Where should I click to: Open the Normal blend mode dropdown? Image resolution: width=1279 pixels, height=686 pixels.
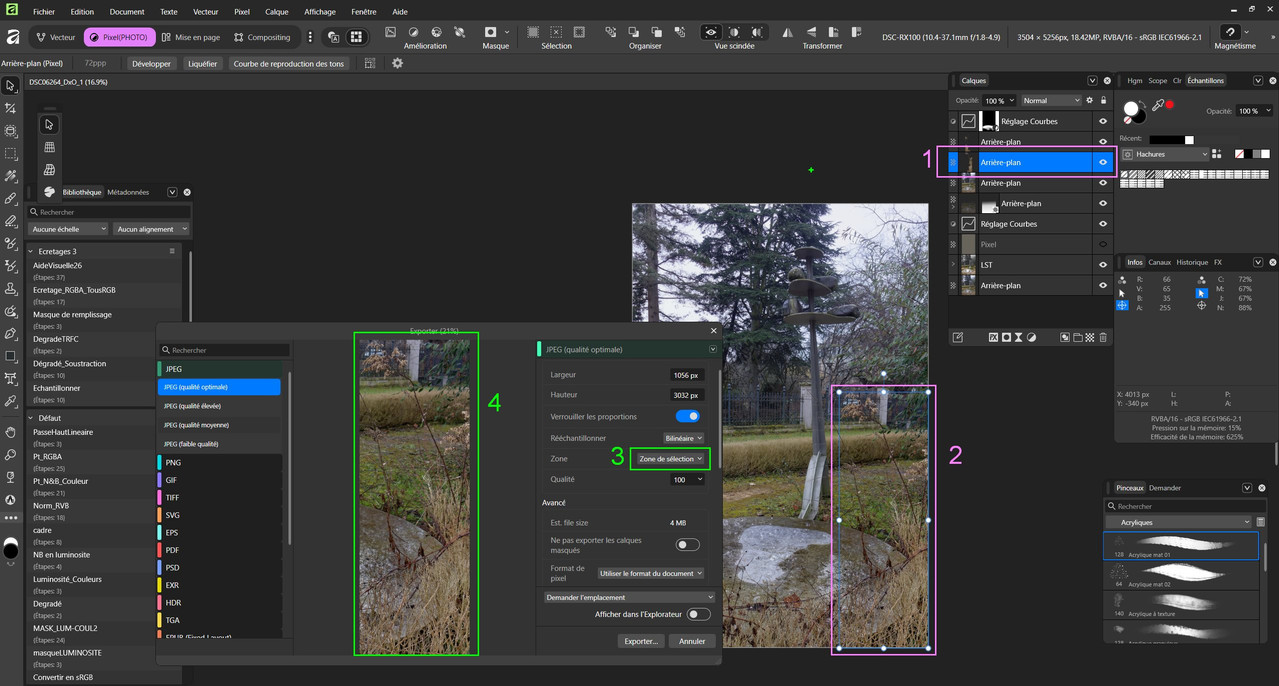click(1051, 100)
